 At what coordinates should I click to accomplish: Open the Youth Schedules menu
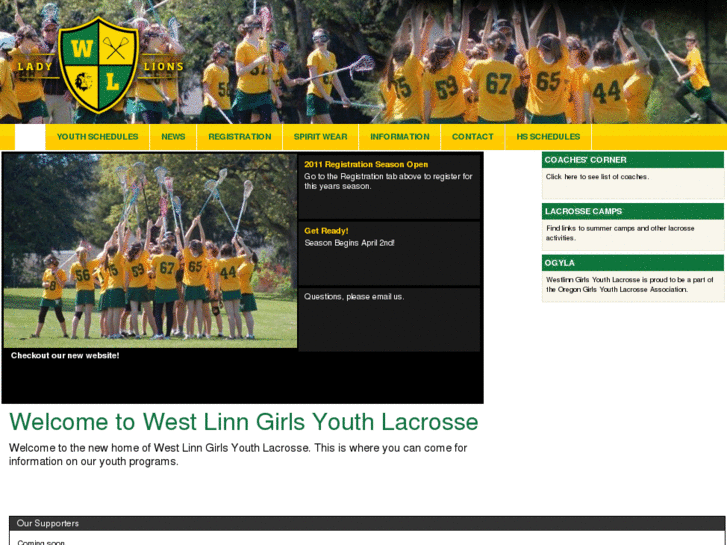click(x=97, y=137)
